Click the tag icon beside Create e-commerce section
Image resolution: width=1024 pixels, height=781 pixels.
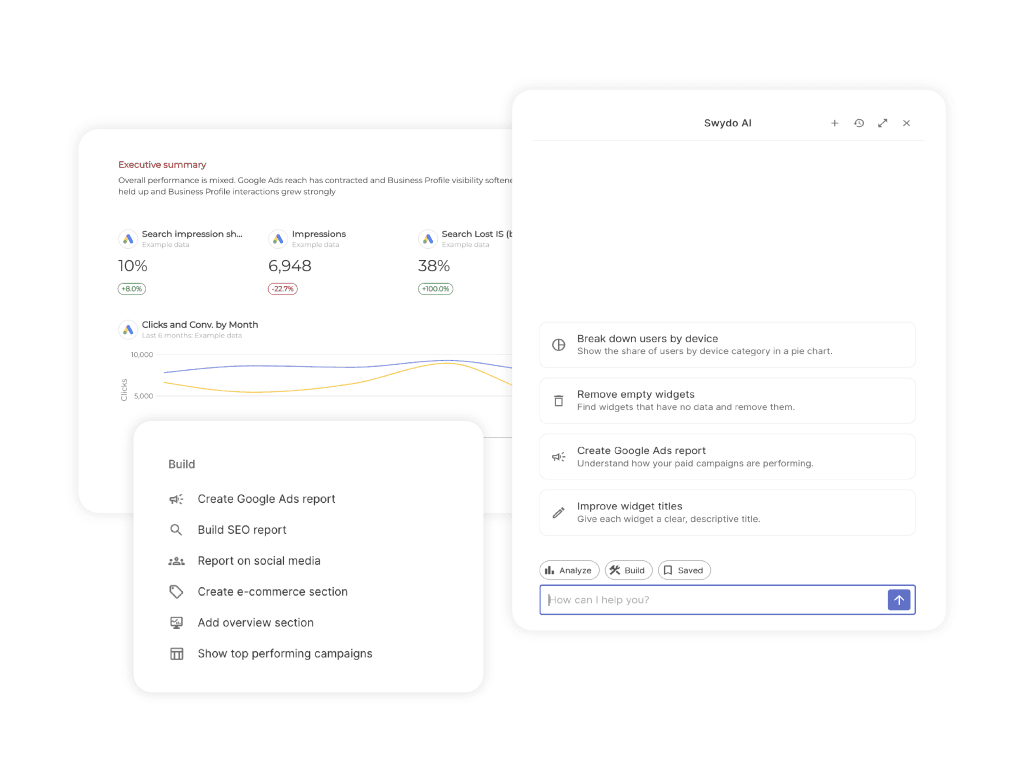[176, 592]
